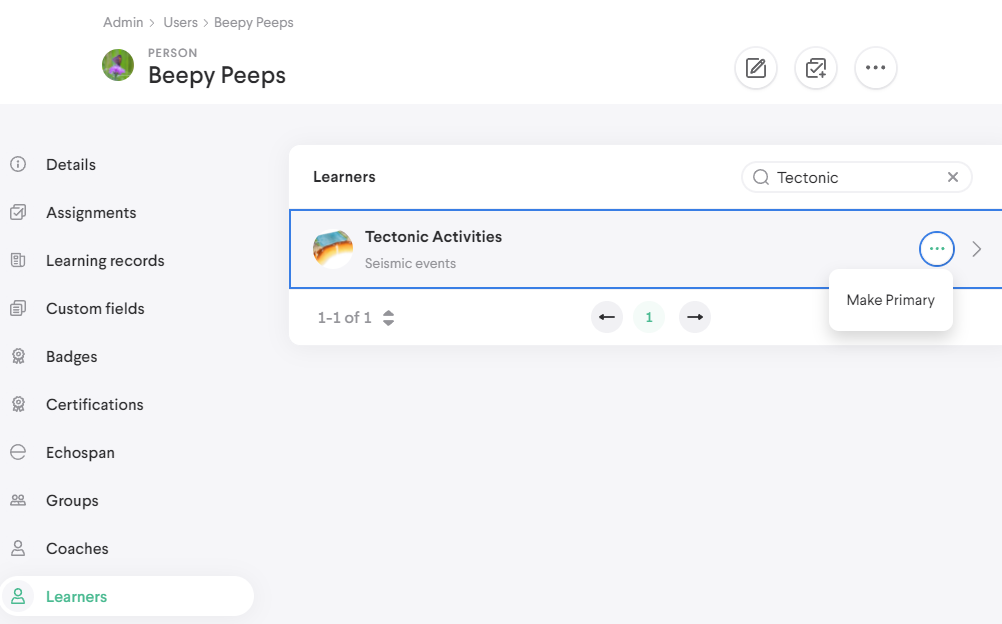1002x624 pixels.
Task: Click page number 1 in pagination
Action: [x=649, y=317]
